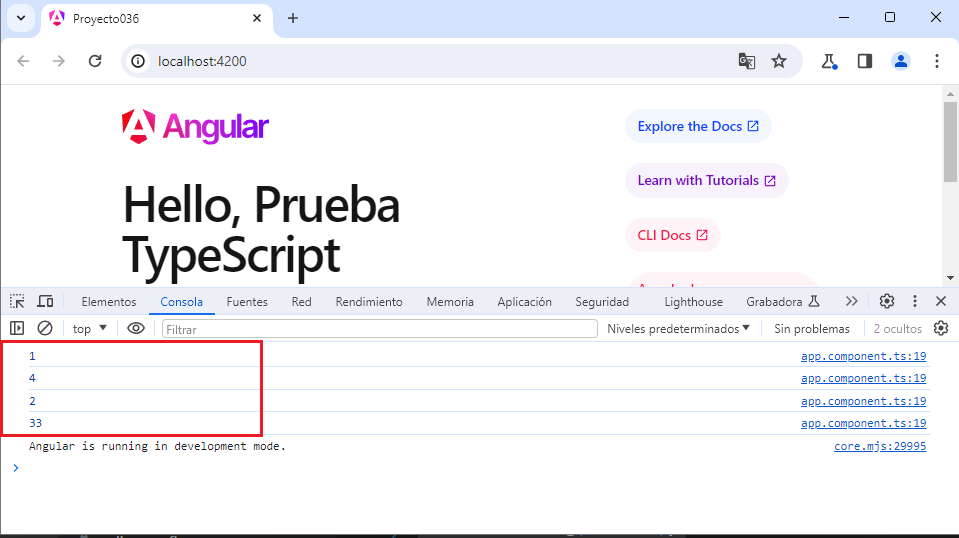The image size is (959, 538).
Task: Go forward to next page
Action: tap(59, 61)
